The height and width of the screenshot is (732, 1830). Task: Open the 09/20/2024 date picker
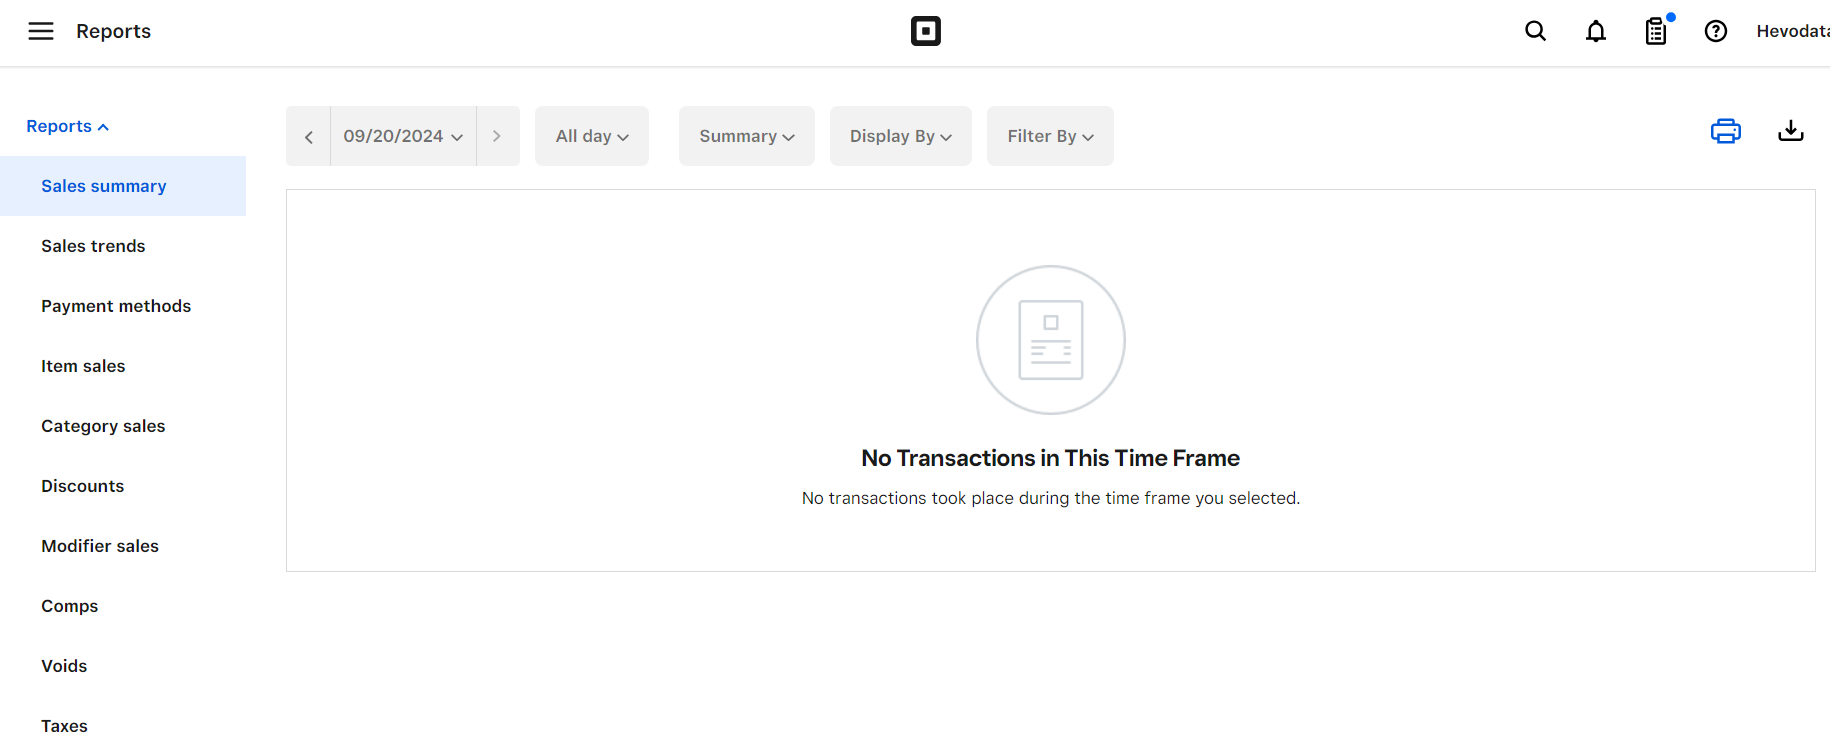click(x=403, y=136)
